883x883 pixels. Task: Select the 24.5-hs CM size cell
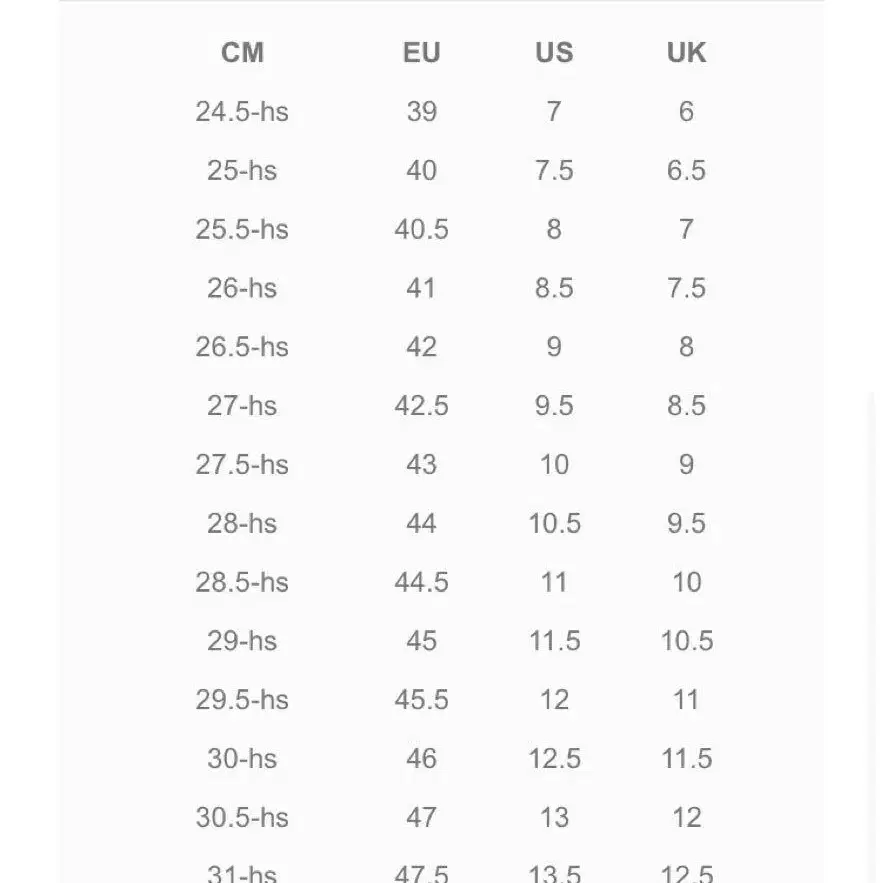click(242, 112)
